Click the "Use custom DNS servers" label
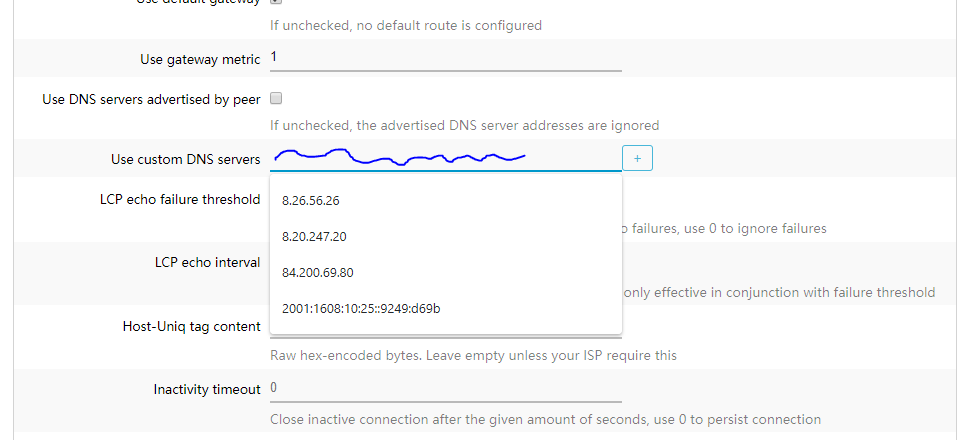The image size is (960, 440). pyautogui.click(x=186, y=160)
